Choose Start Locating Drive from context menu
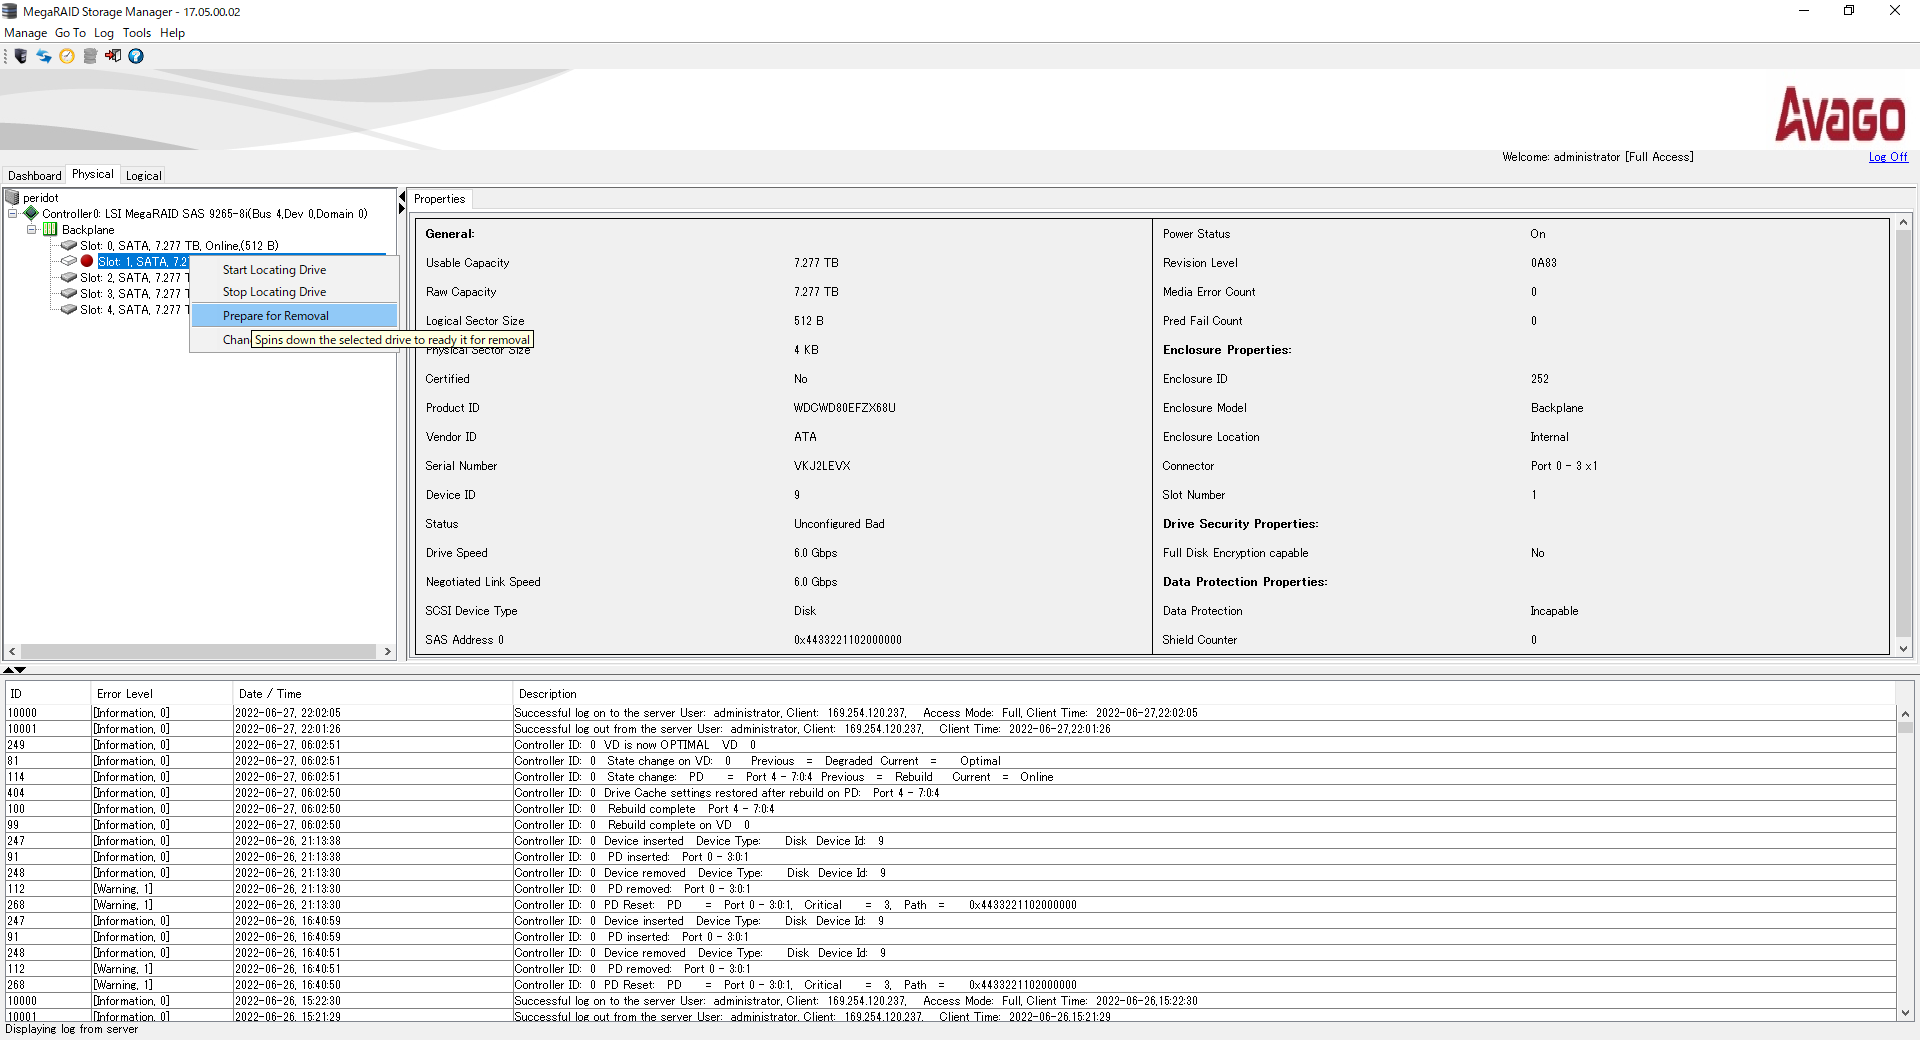The height and width of the screenshot is (1040, 1920). [294, 270]
